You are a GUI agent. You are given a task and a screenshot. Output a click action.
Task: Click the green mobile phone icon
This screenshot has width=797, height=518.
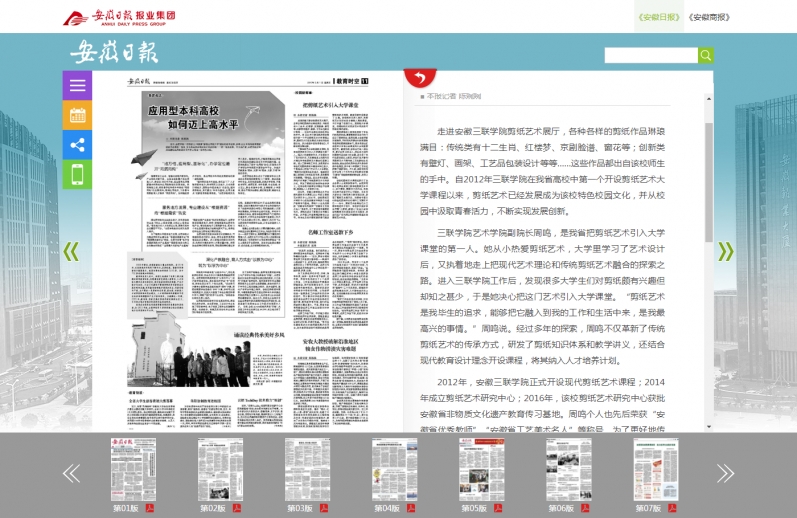coord(77,174)
